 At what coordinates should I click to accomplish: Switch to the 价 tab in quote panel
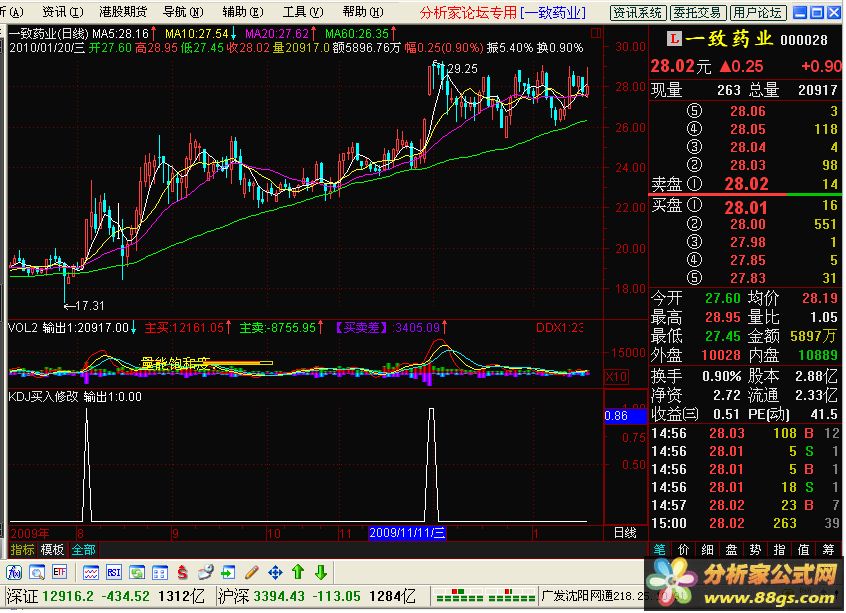(x=684, y=549)
